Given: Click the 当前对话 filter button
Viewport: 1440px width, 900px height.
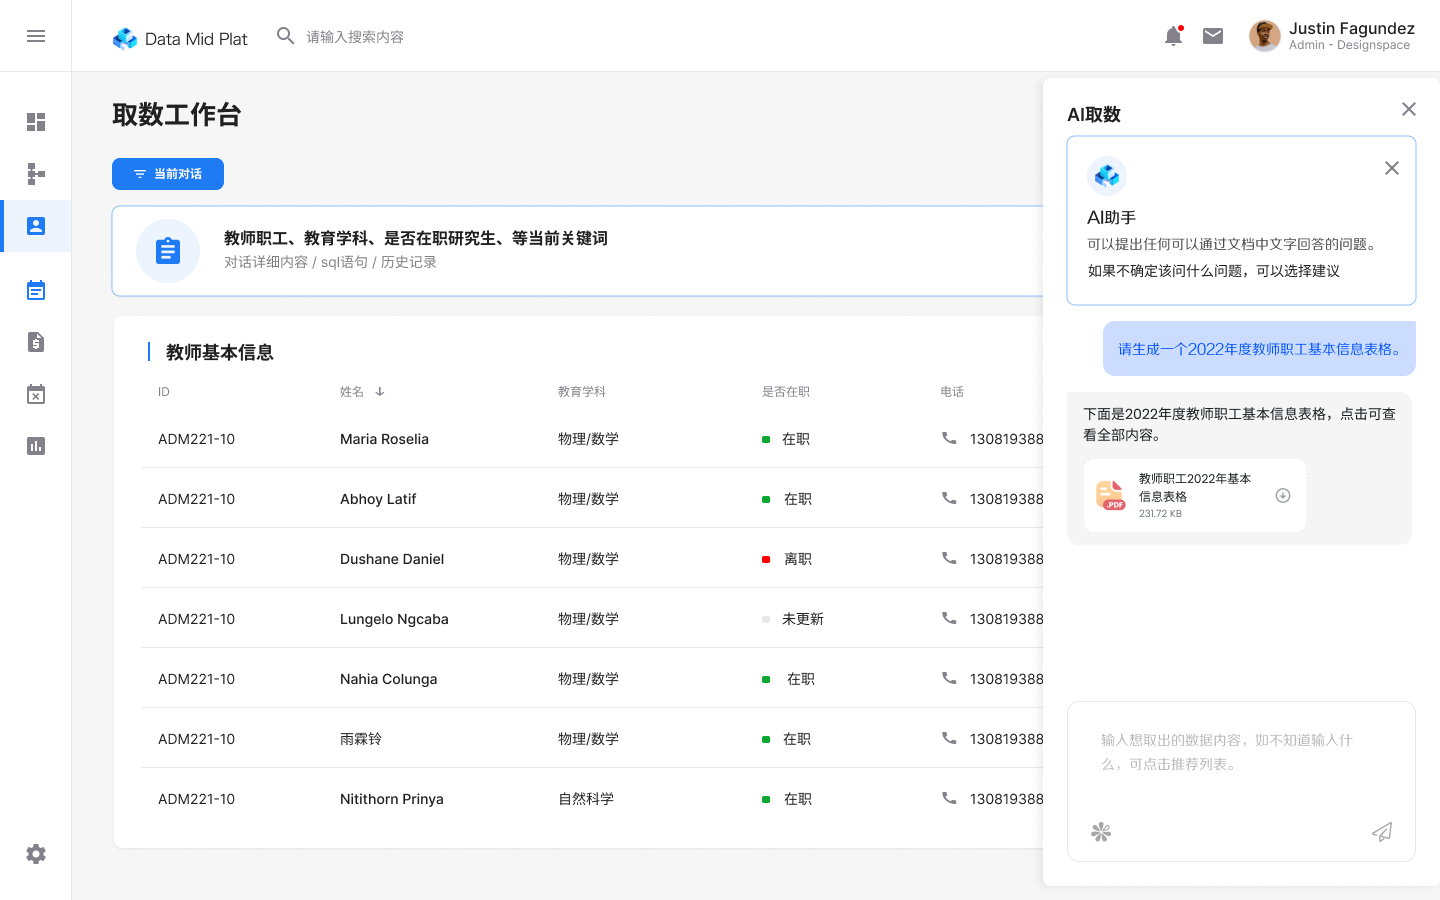Looking at the screenshot, I should click(x=168, y=174).
